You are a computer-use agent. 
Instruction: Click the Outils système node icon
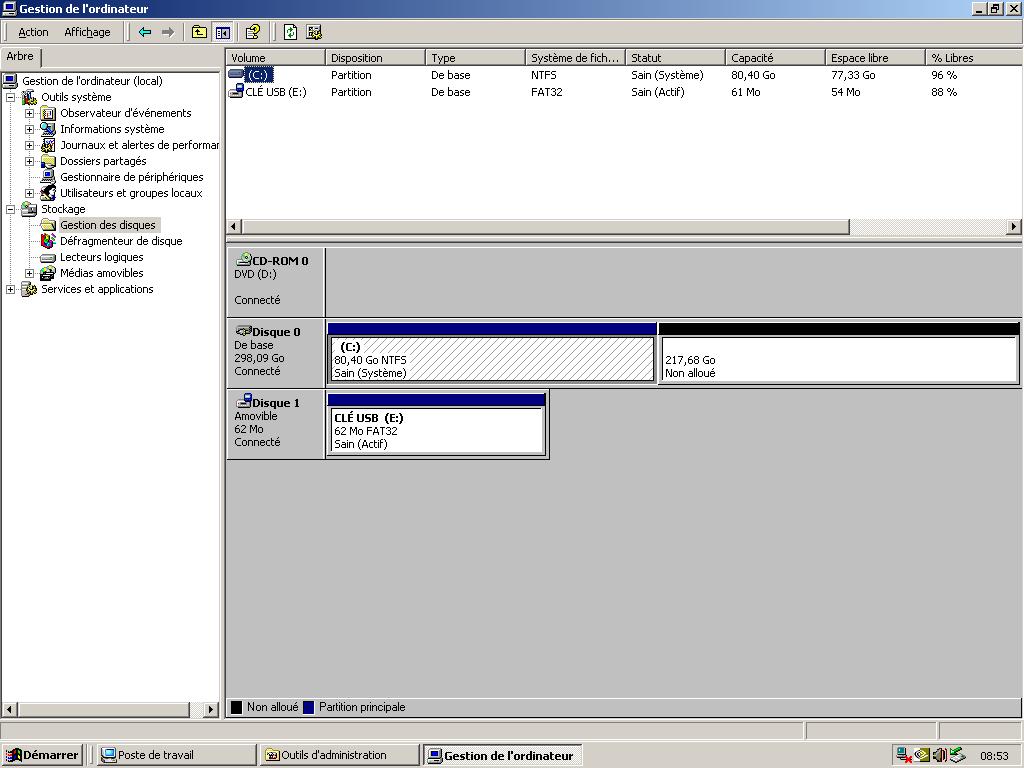pyautogui.click(x=29, y=97)
